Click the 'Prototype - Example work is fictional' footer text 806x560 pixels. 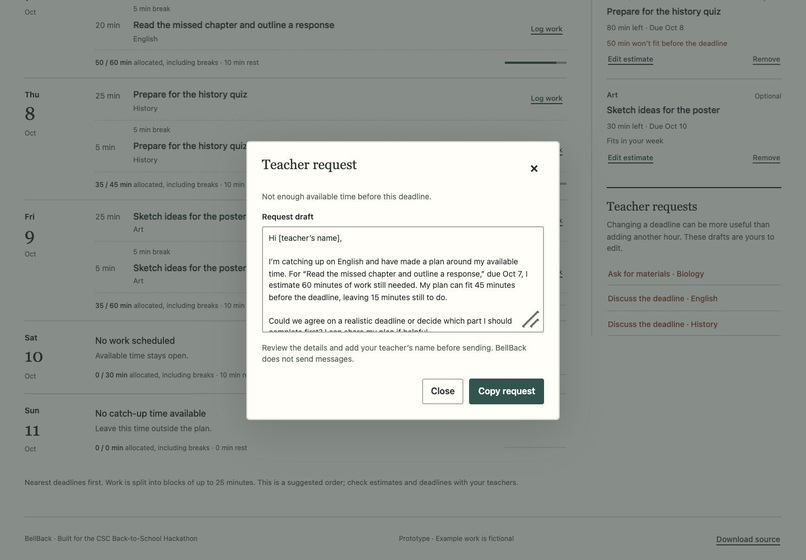(x=456, y=539)
